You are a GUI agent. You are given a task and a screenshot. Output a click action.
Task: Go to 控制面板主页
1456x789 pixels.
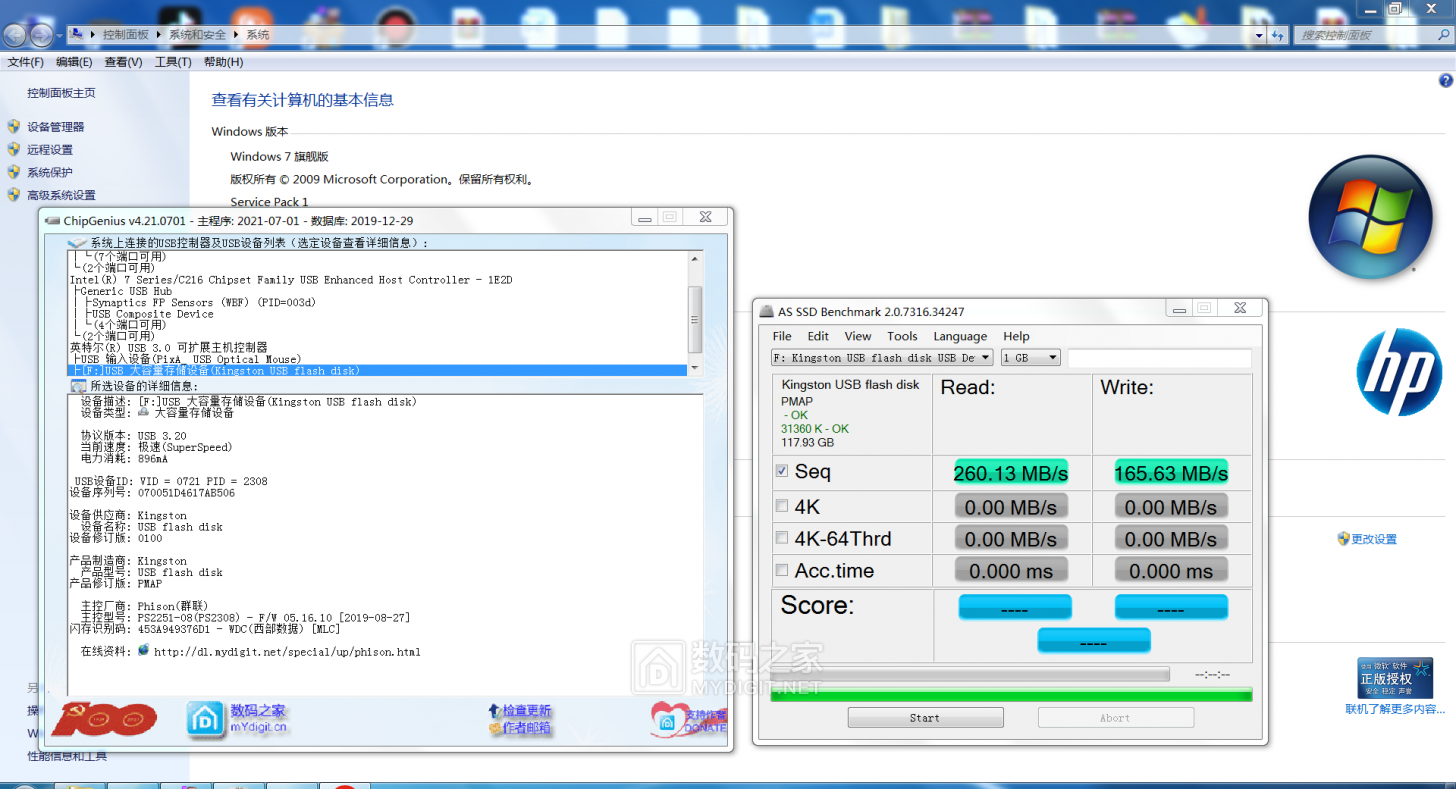coord(62,93)
